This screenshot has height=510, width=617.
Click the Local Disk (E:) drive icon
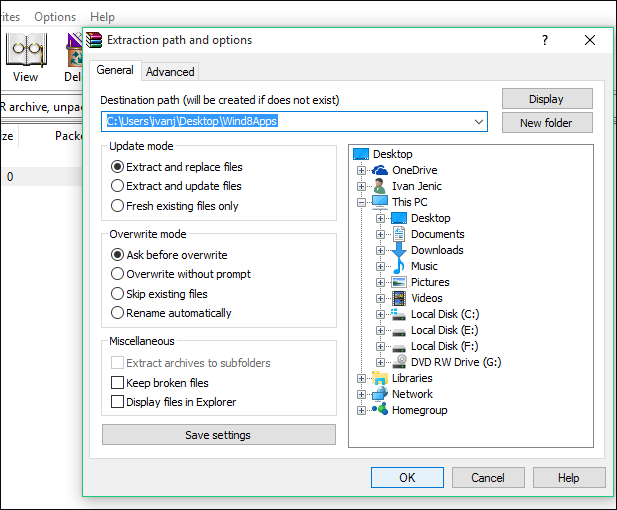click(399, 332)
